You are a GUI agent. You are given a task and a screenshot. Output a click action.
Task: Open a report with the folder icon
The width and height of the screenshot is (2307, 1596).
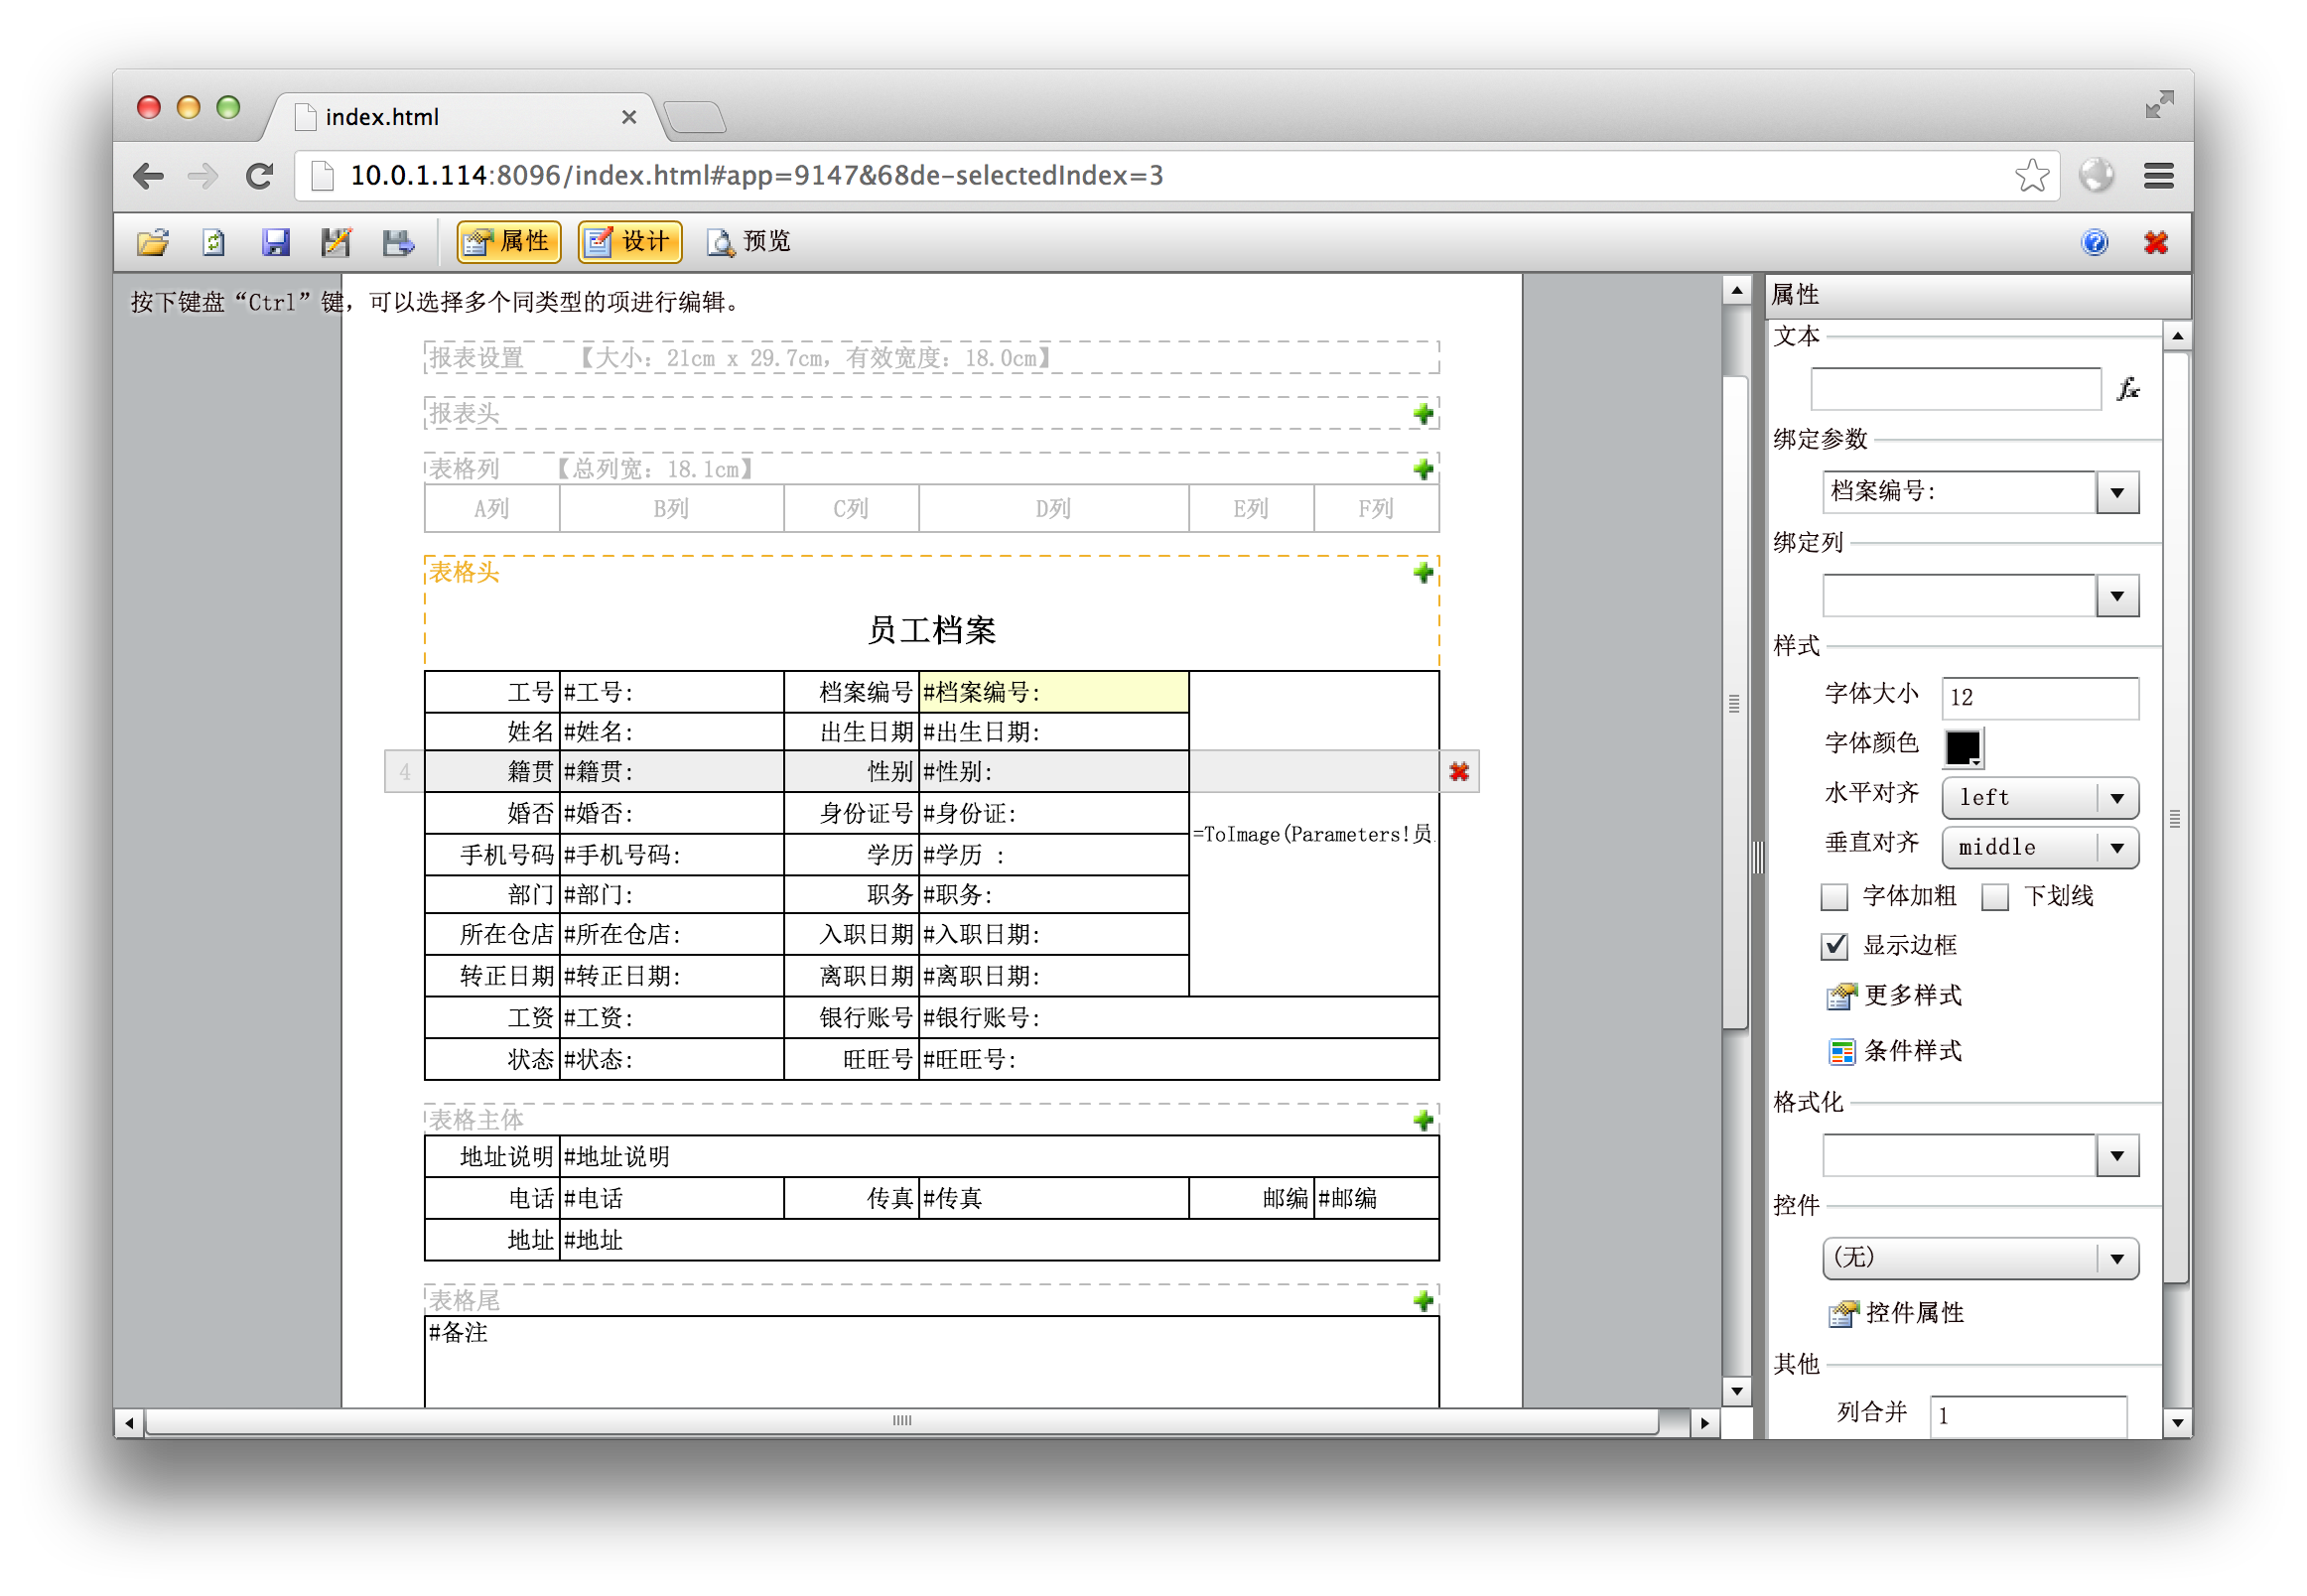point(153,242)
